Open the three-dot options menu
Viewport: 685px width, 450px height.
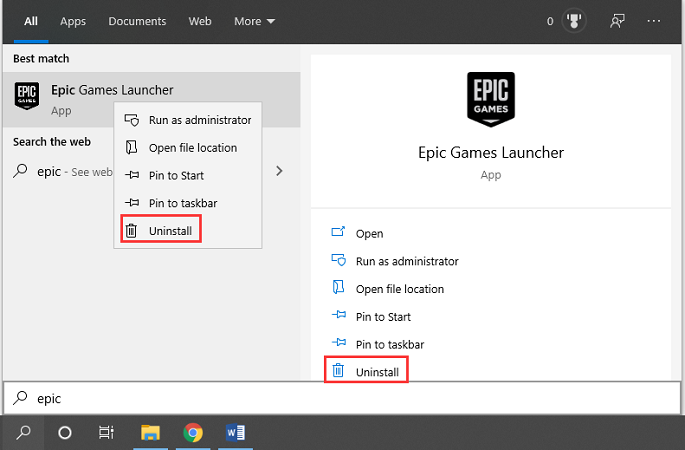(x=654, y=21)
